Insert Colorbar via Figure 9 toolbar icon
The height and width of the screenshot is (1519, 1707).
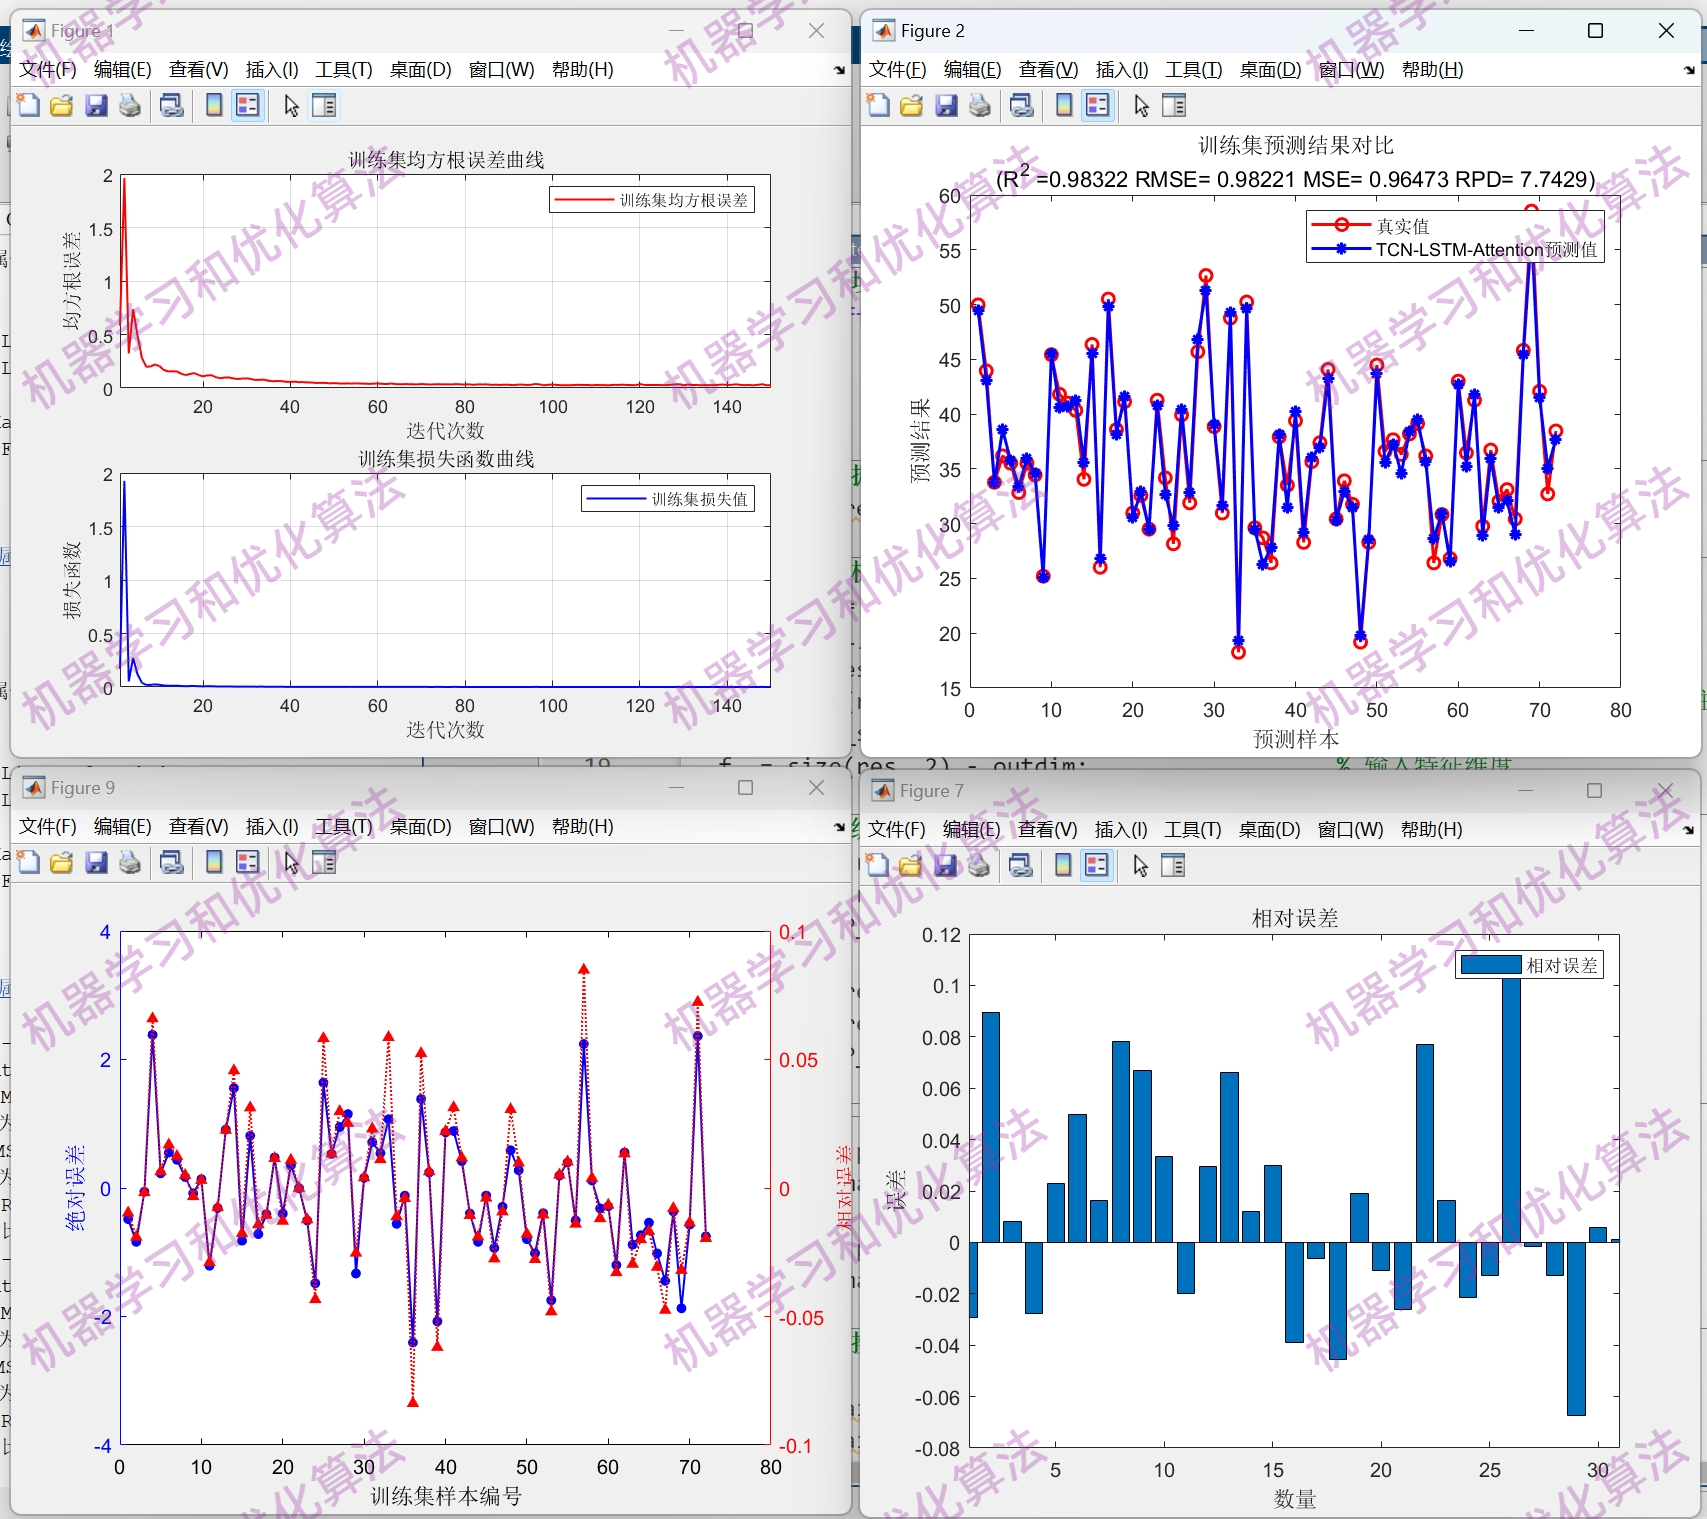pos(214,862)
